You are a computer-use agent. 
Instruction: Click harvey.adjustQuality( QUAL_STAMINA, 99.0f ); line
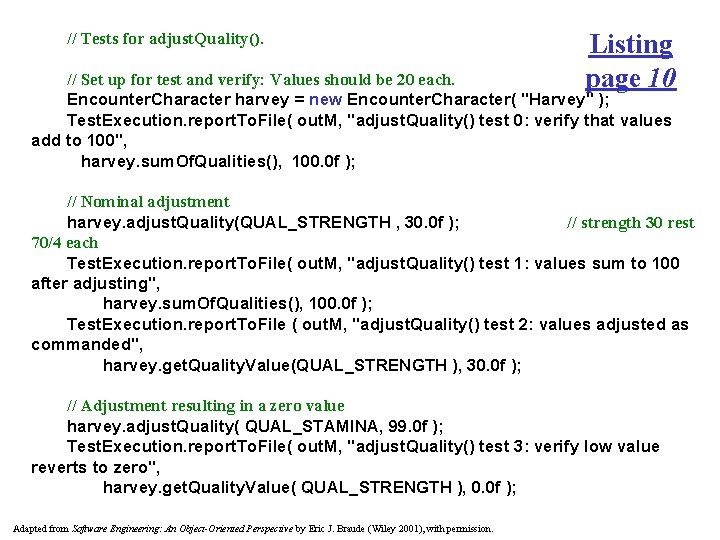(x=255, y=427)
